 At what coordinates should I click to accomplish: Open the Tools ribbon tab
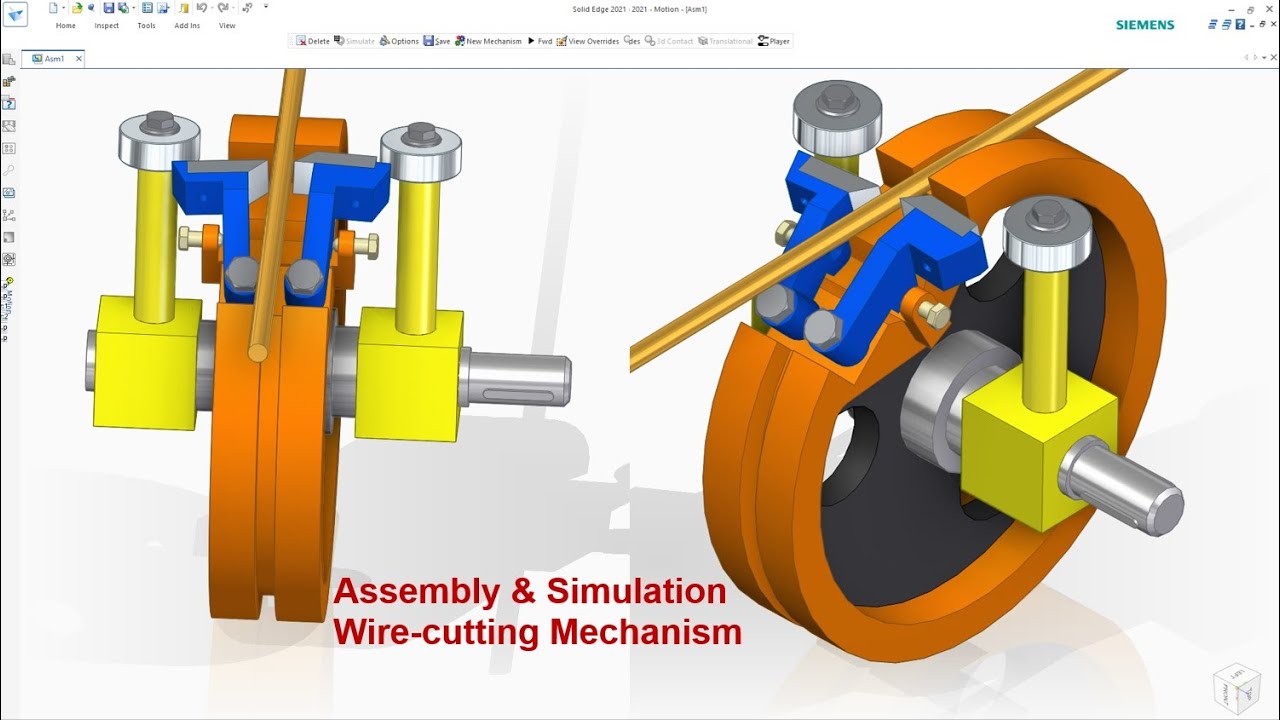146,26
